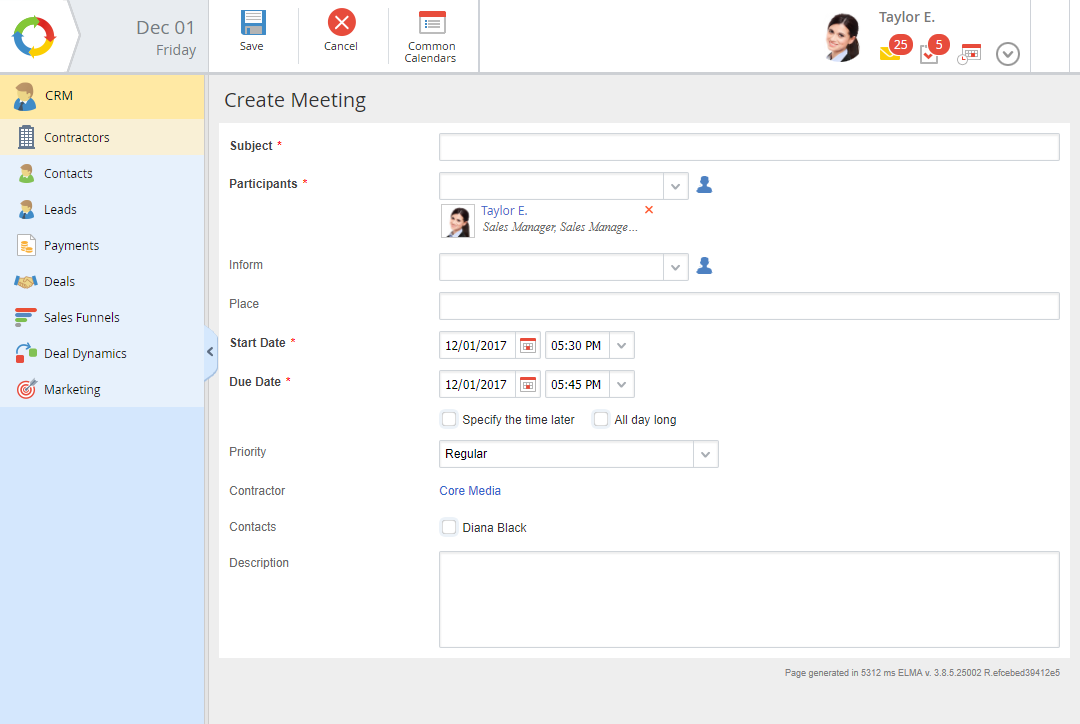
Task: Open the Start Date time dropdown
Action: tap(621, 346)
